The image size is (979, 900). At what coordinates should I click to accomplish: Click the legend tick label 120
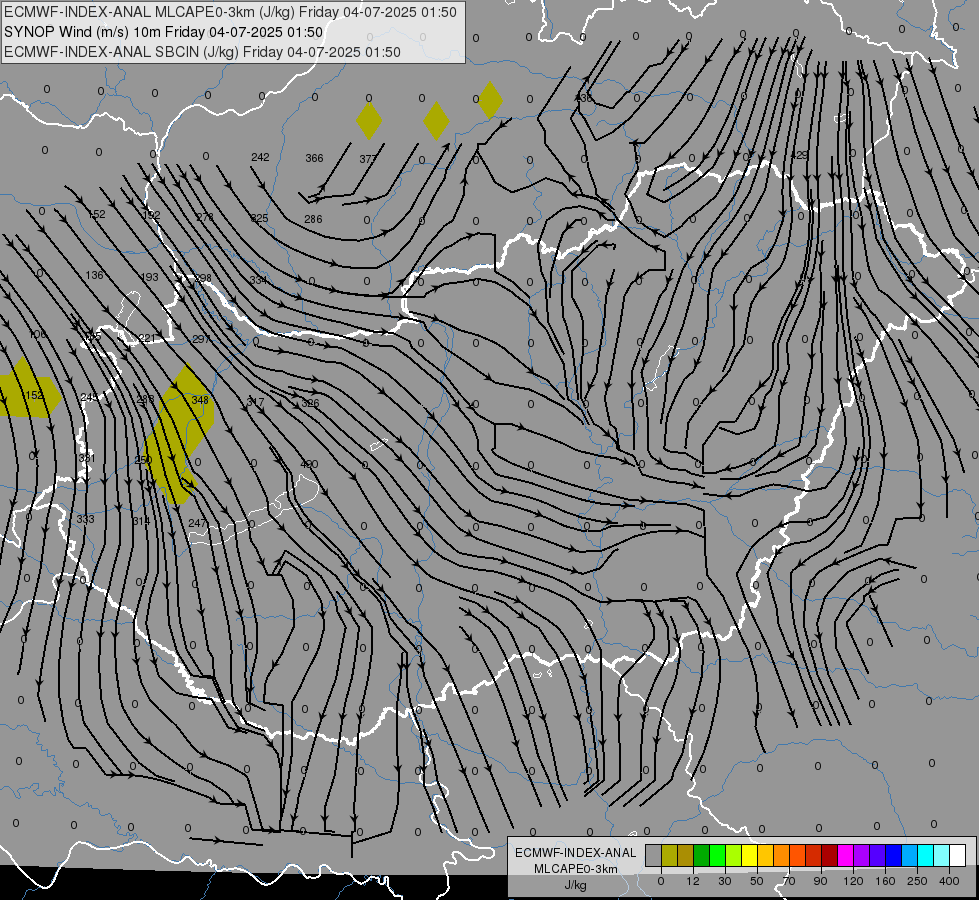pyautogui.click(x=853, y=881)
